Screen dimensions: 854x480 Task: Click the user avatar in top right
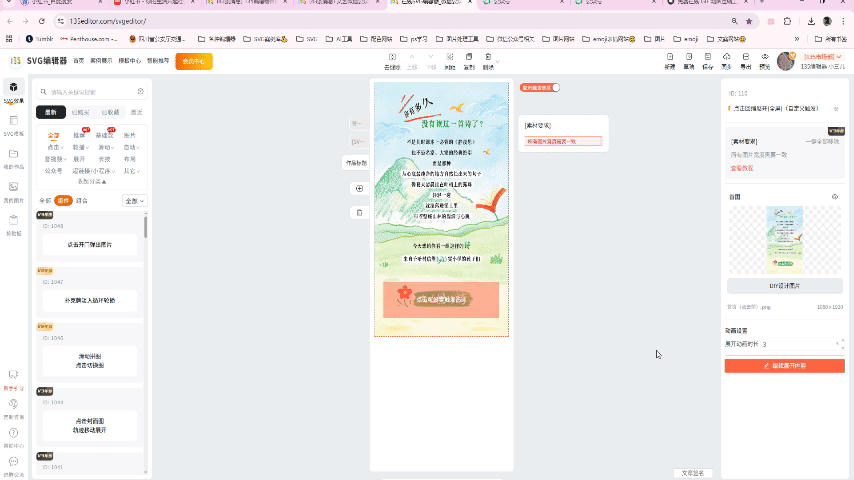785,62
